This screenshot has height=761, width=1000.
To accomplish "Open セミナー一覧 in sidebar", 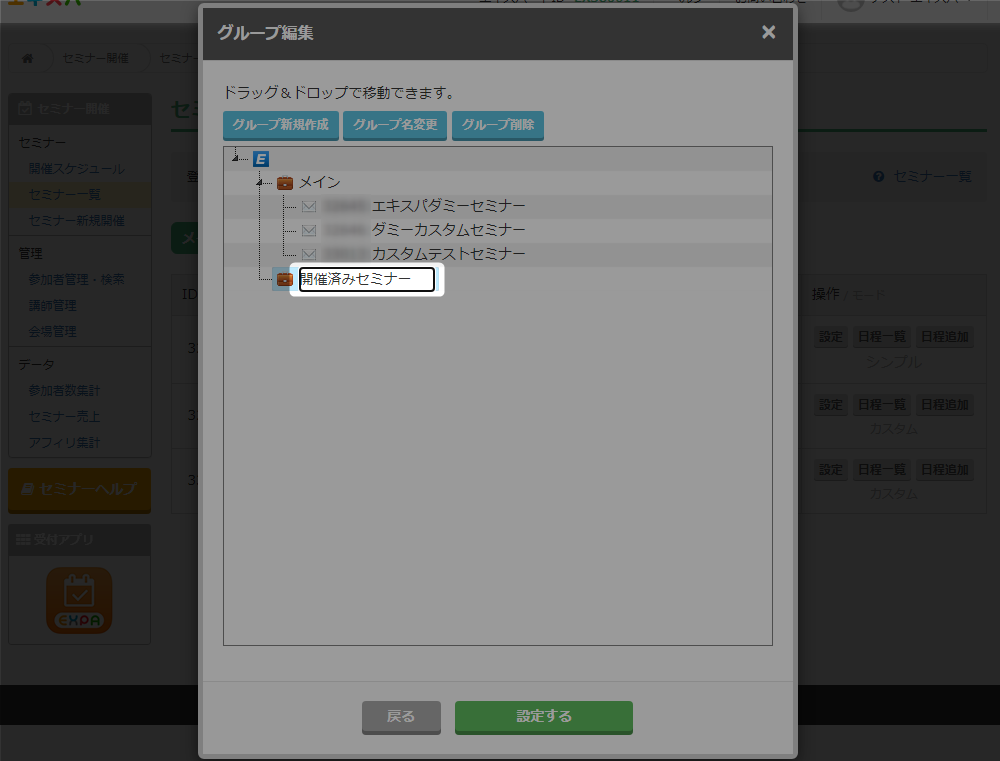I will point(64,195).
